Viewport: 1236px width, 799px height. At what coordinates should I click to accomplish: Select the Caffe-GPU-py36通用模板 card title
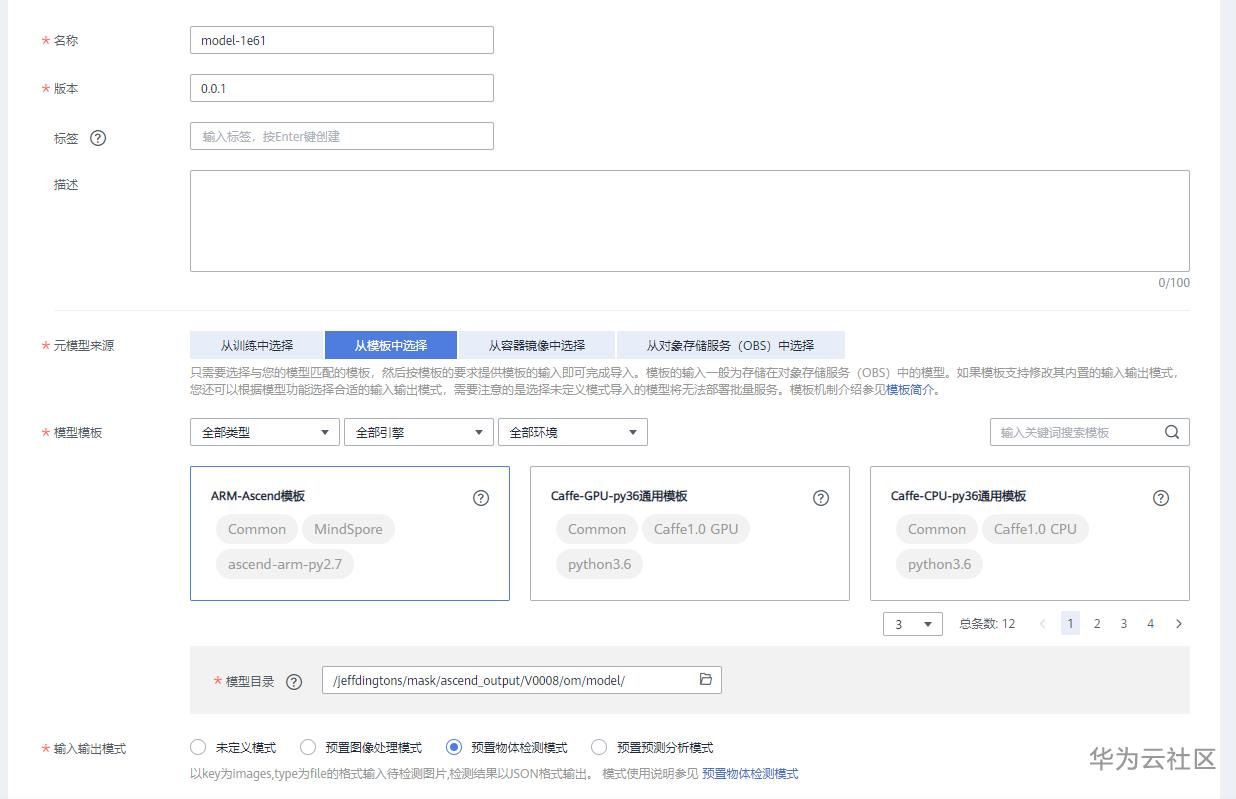619,496
